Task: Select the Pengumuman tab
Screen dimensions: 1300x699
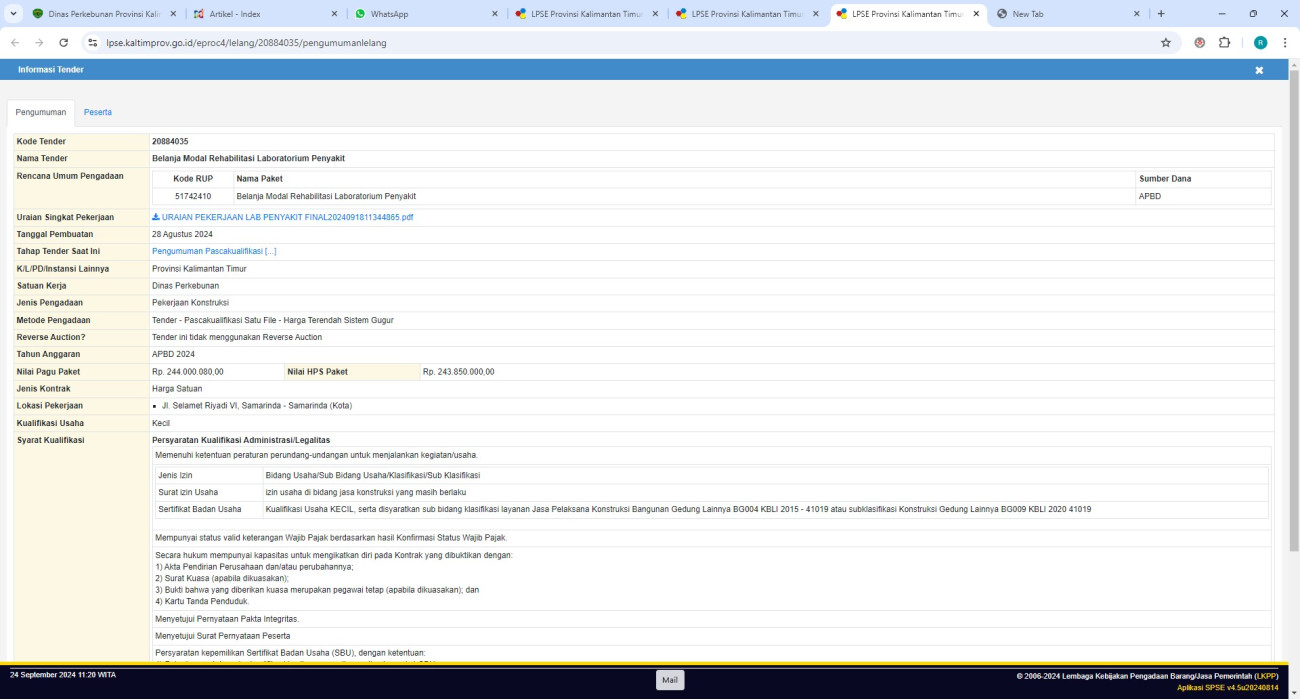Action: [41, 112]
